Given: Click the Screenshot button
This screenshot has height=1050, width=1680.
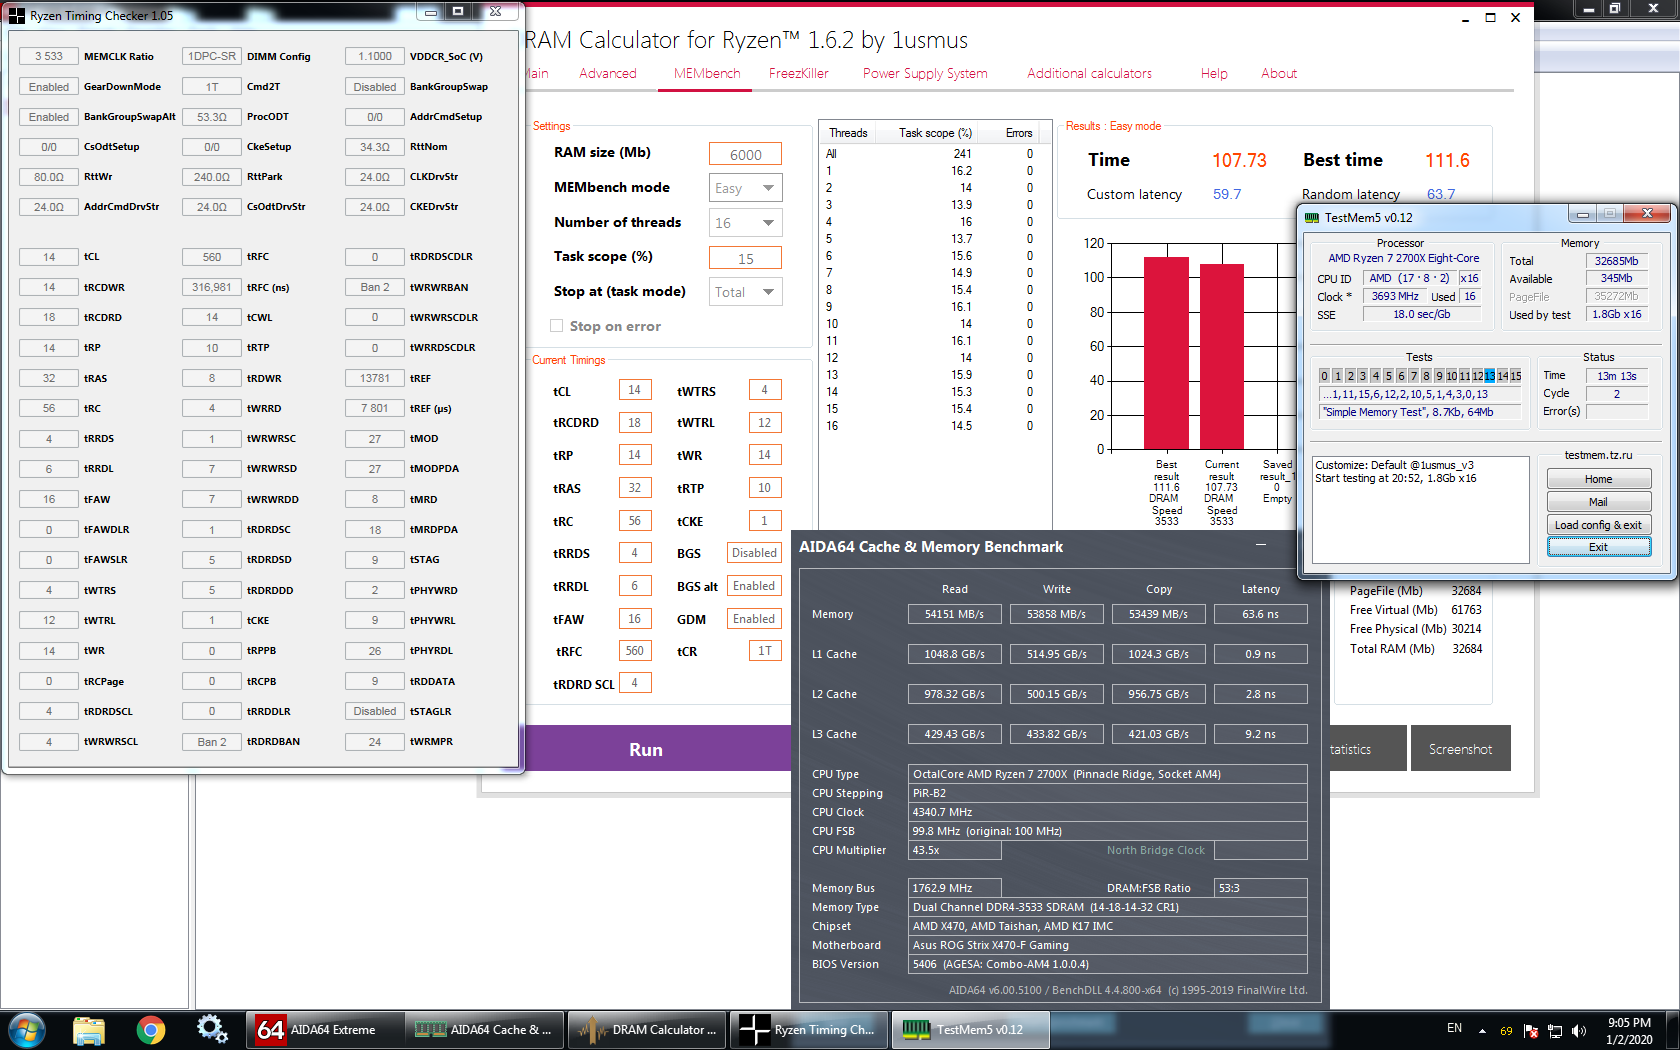Looking at the screenshot, I should [x=1460, y=749].
